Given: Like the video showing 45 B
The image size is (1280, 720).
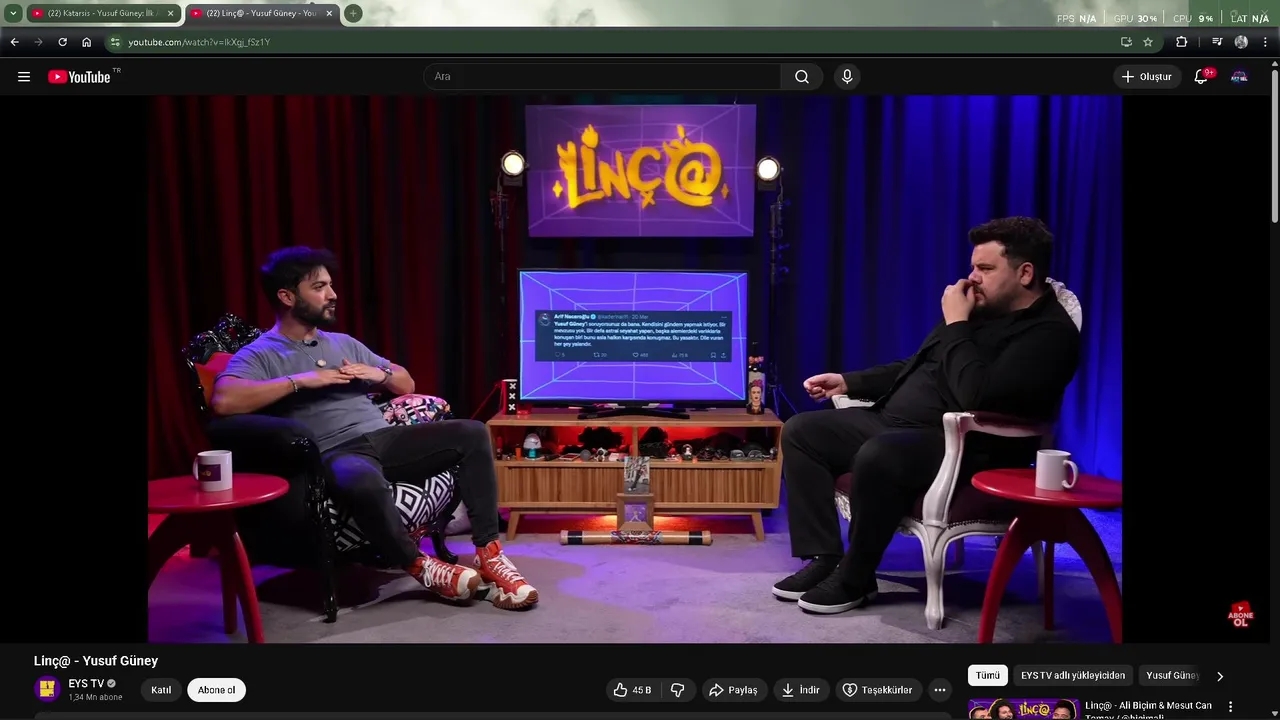Looking at the screenshot, I should click(x=633, y=690).
